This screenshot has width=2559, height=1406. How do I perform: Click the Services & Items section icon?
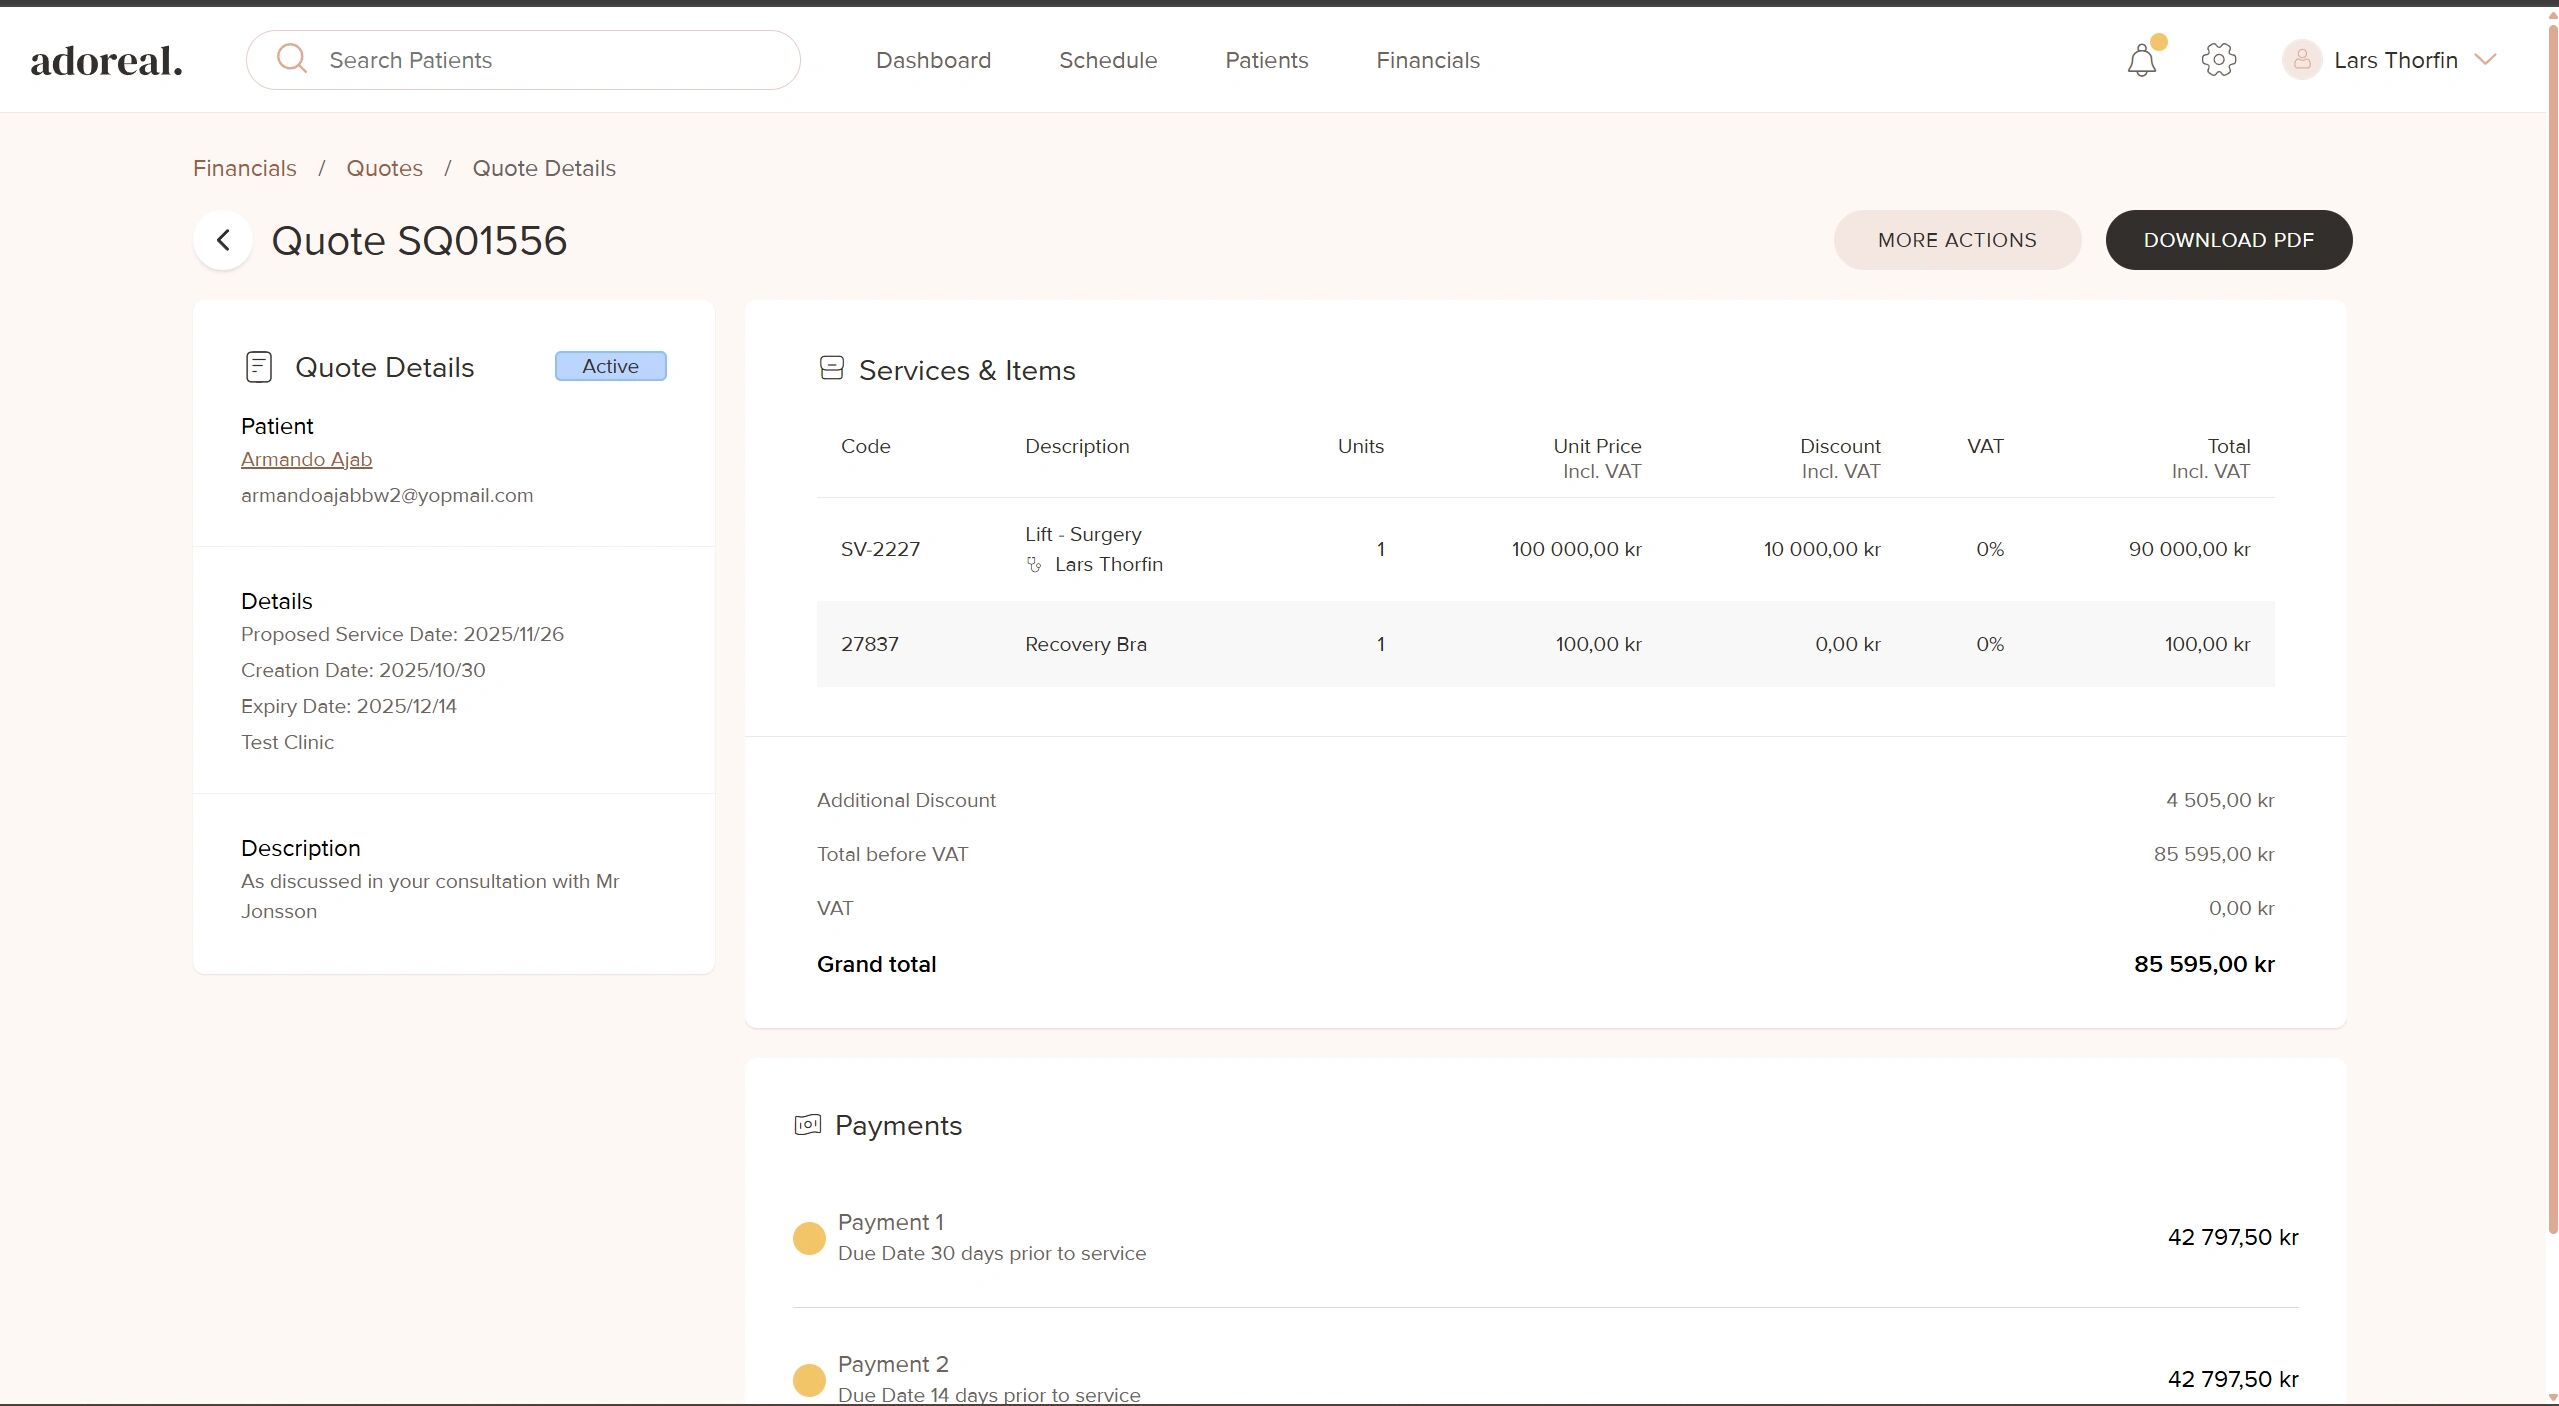click(831, 369)
